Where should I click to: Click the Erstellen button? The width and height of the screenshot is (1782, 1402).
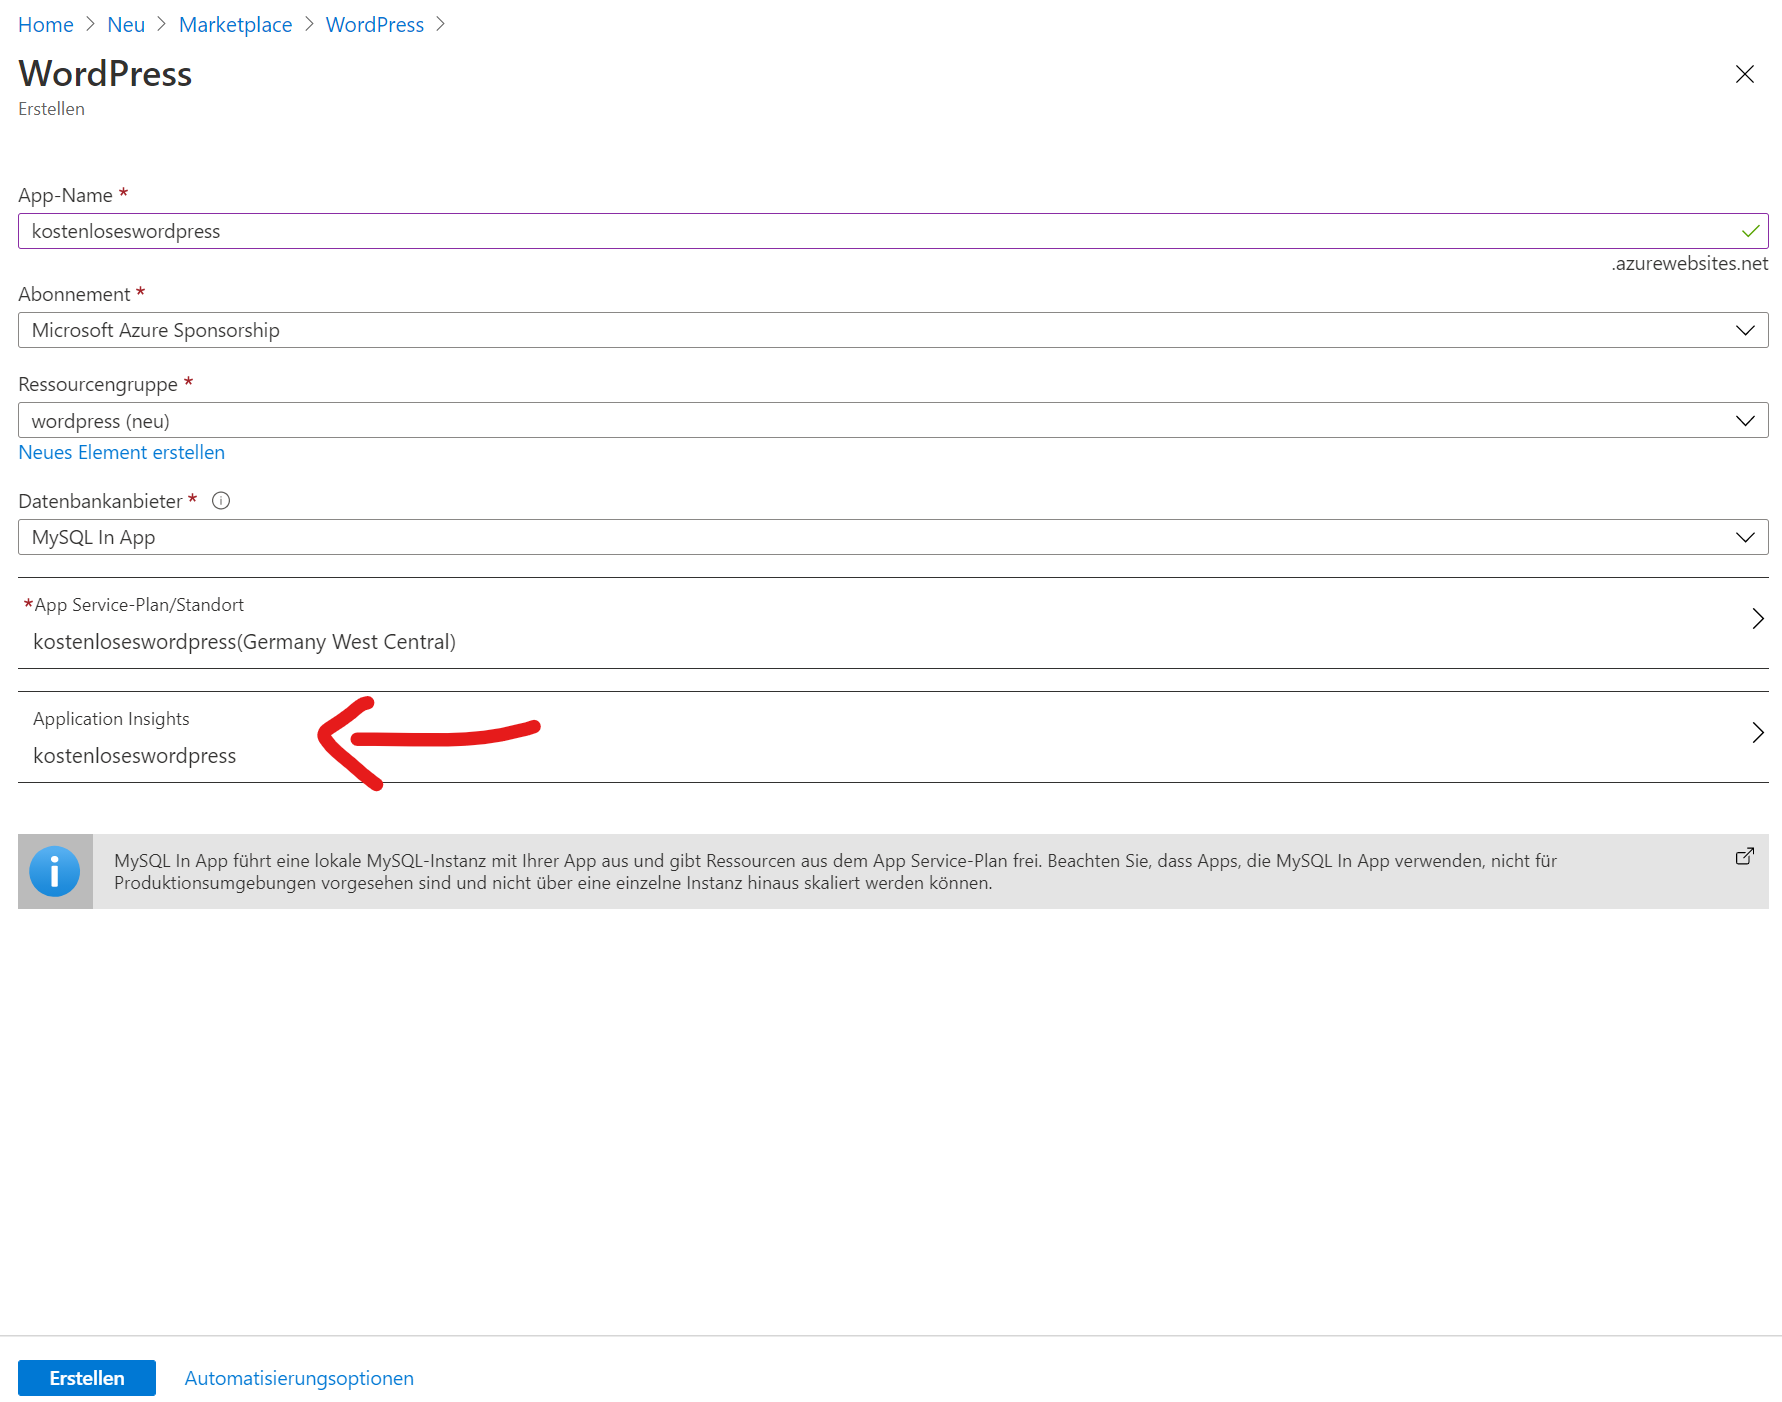87,1378
